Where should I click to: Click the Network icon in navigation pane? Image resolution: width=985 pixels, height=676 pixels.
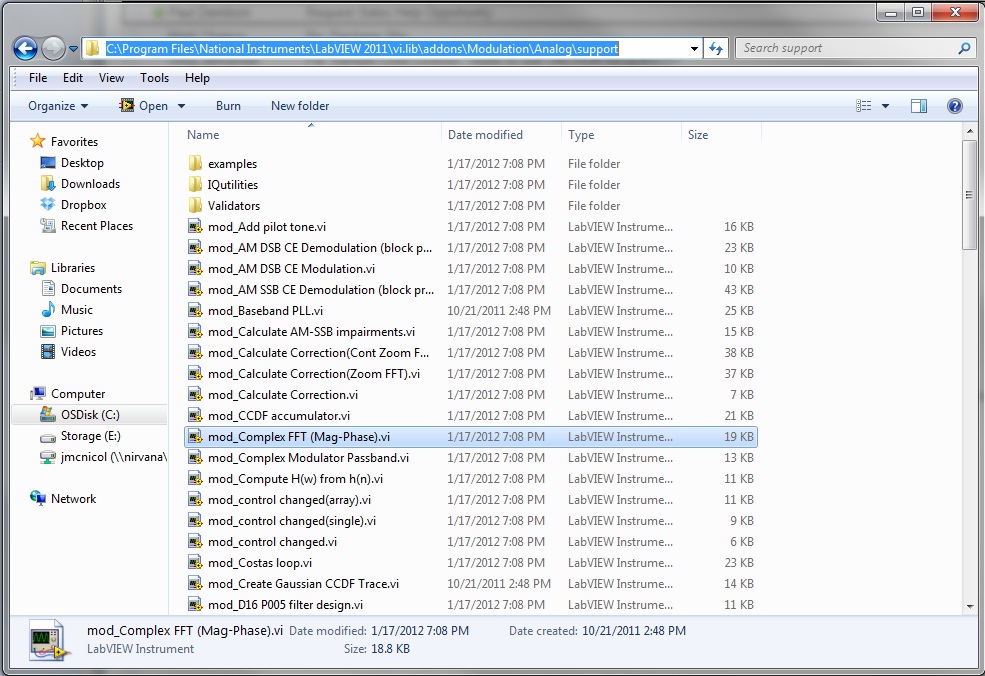pyautogui.click(x=38, y=498)
